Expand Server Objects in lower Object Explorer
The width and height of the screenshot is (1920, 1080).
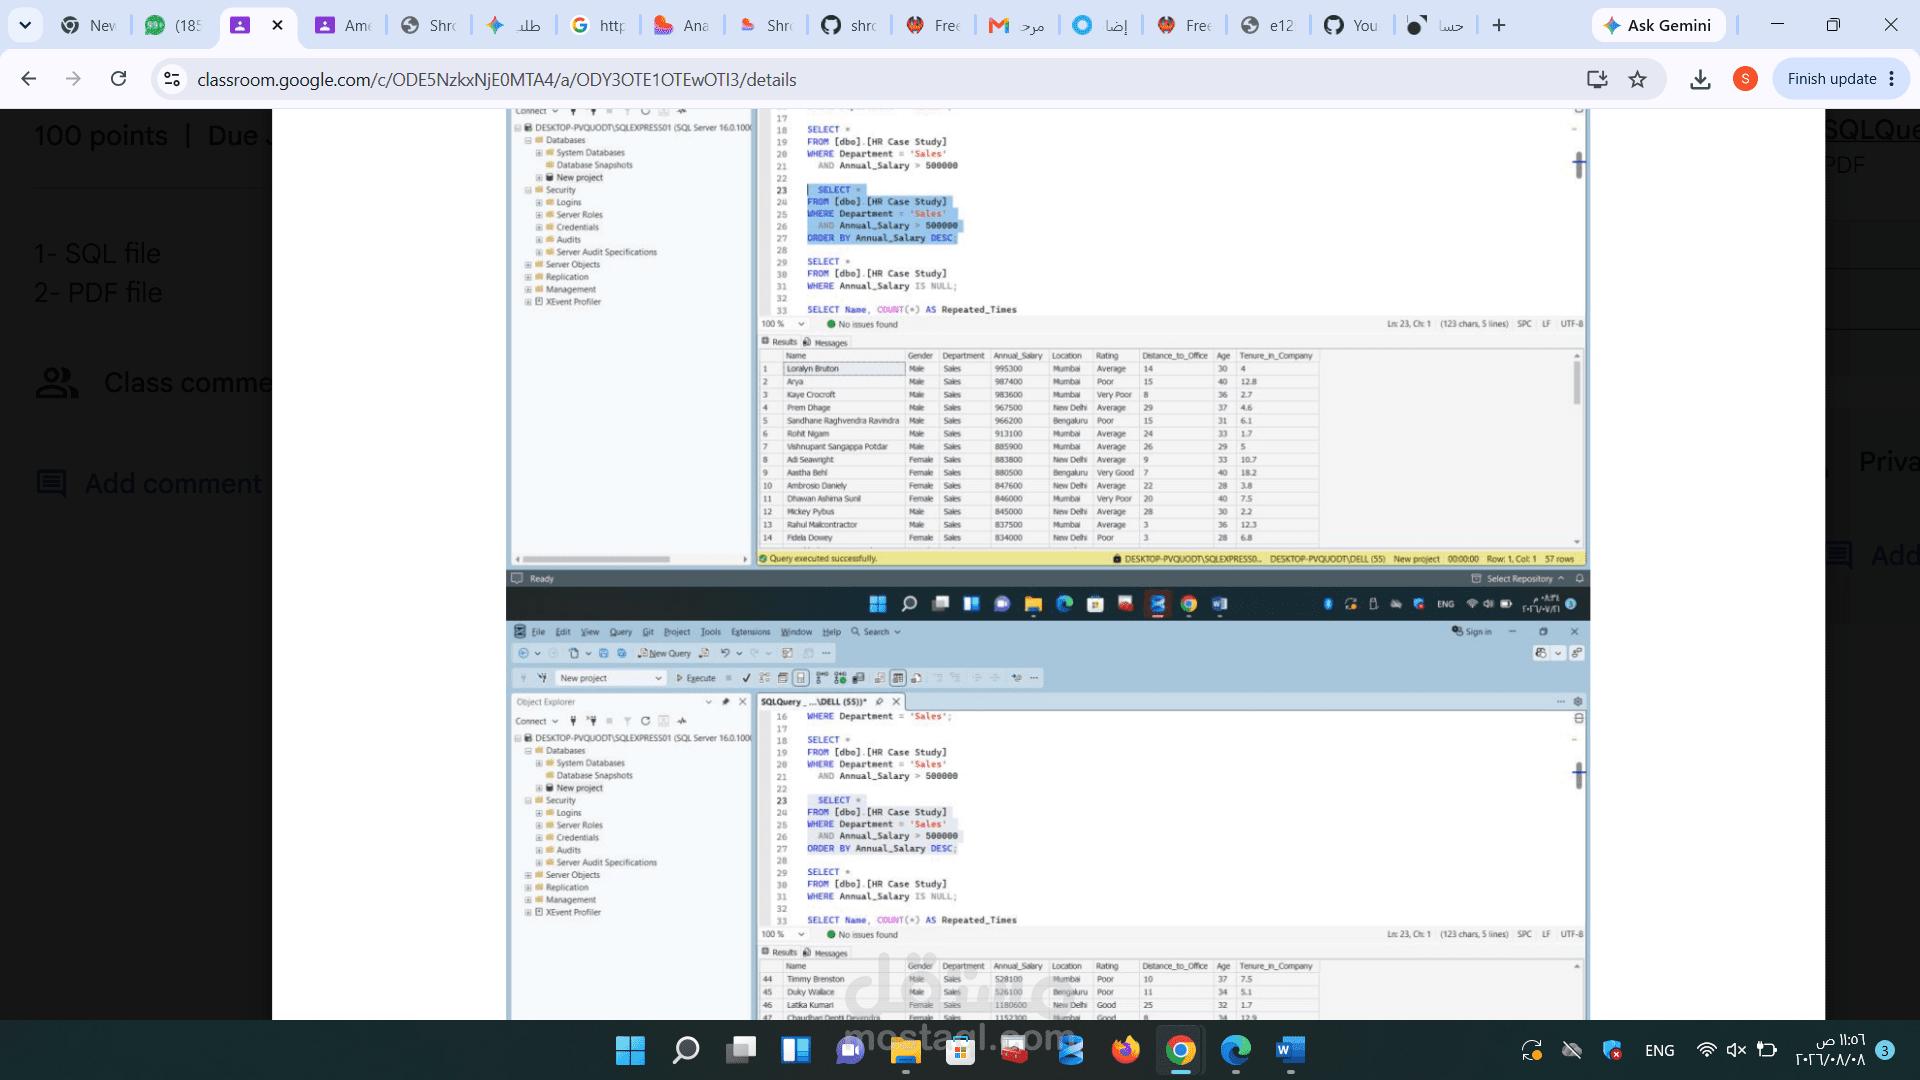[x=528, y=875]
